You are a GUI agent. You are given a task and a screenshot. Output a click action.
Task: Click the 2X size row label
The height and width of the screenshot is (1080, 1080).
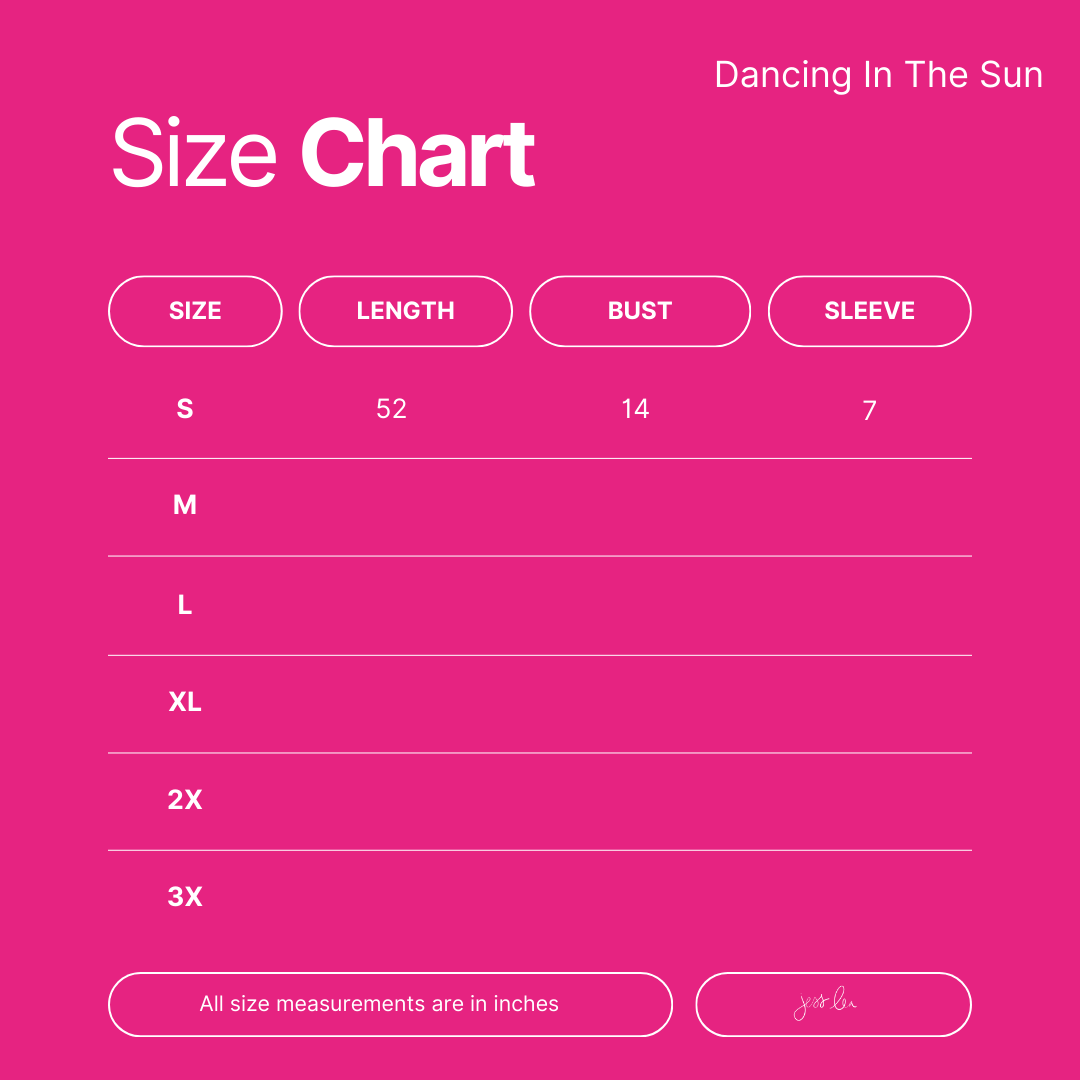tap(185, 800)
